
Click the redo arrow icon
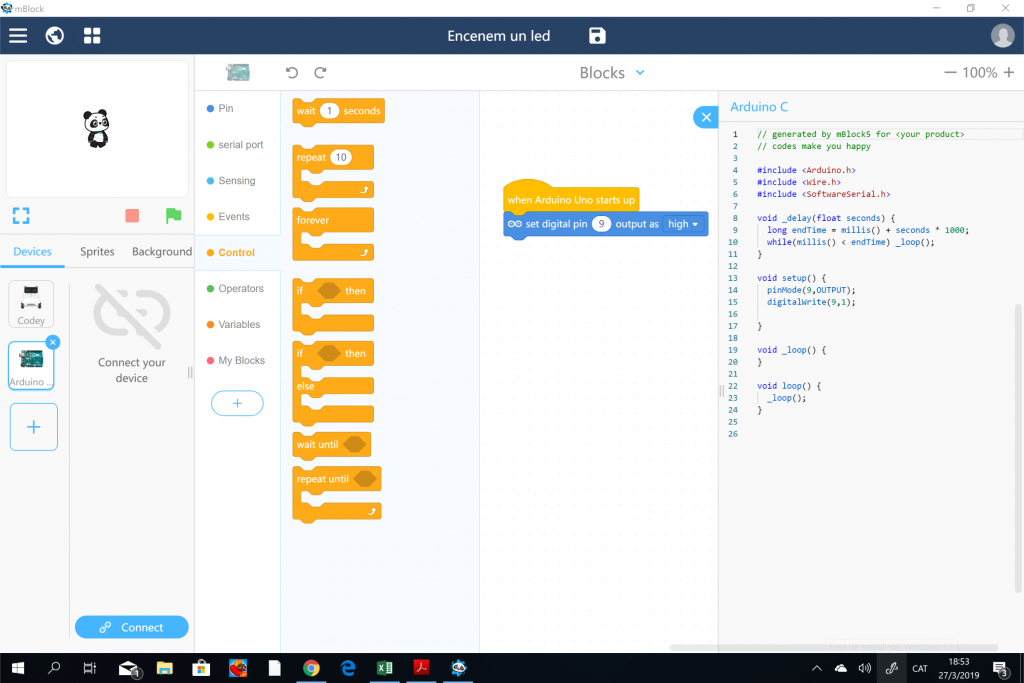321,73
